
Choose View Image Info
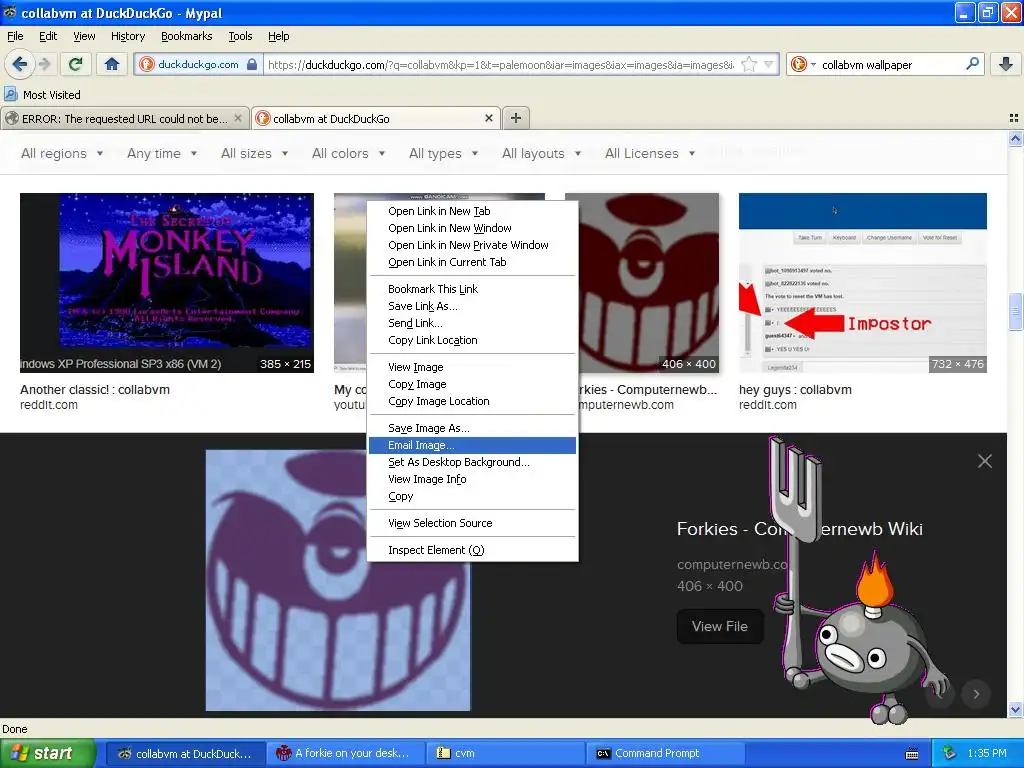click(472, 479)
